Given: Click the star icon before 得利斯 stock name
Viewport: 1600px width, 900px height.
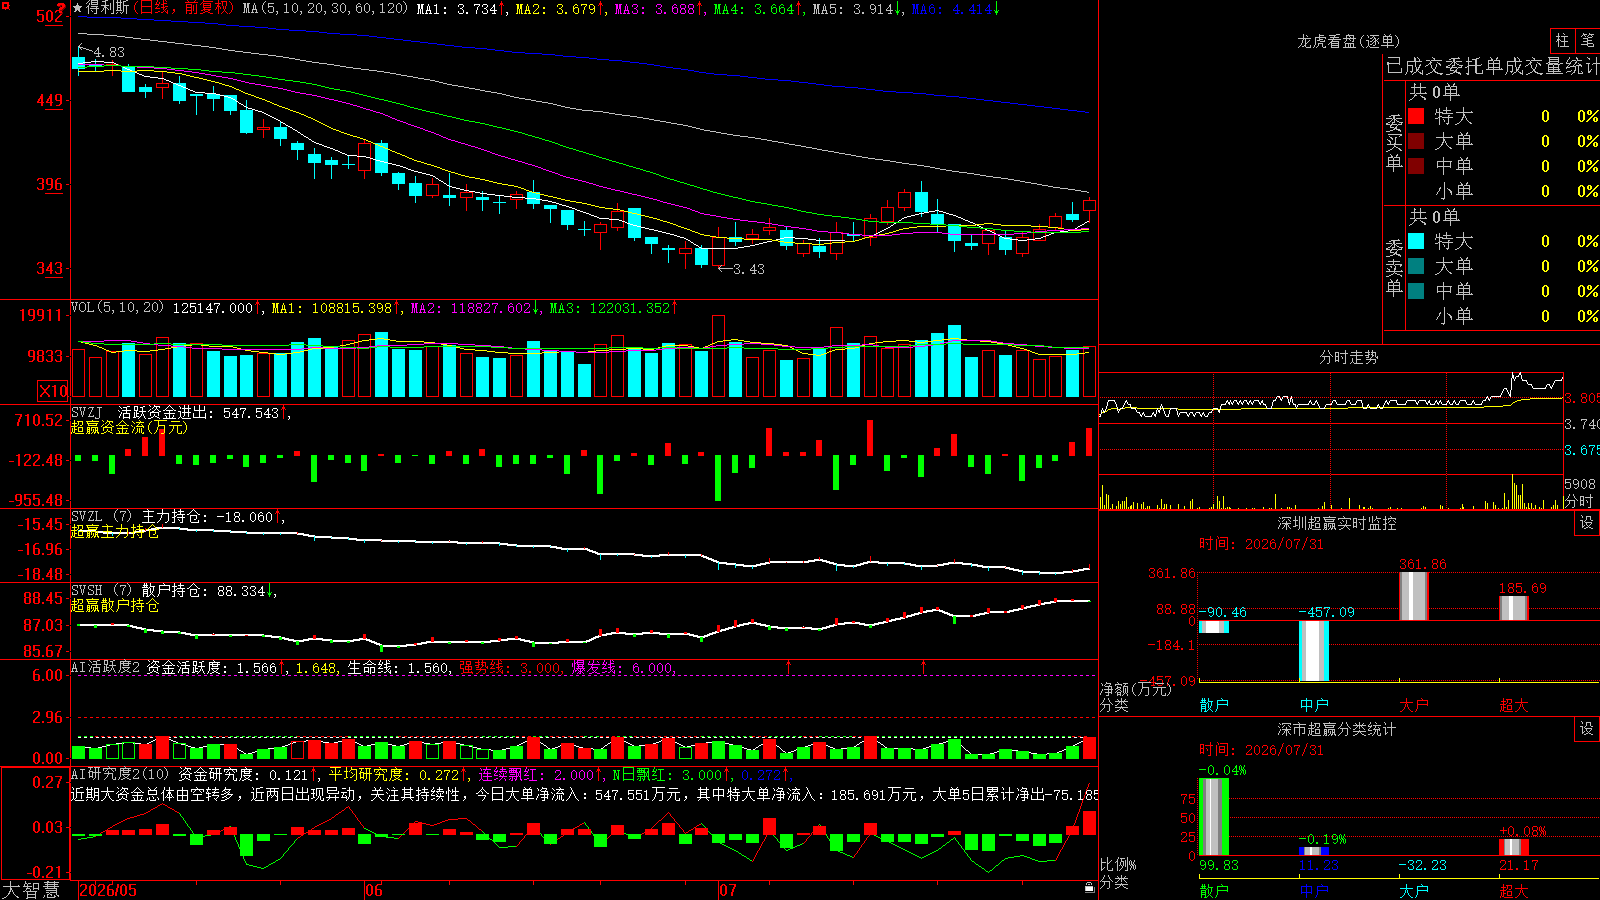Looking at the screenshot, I should pos(78,8).
